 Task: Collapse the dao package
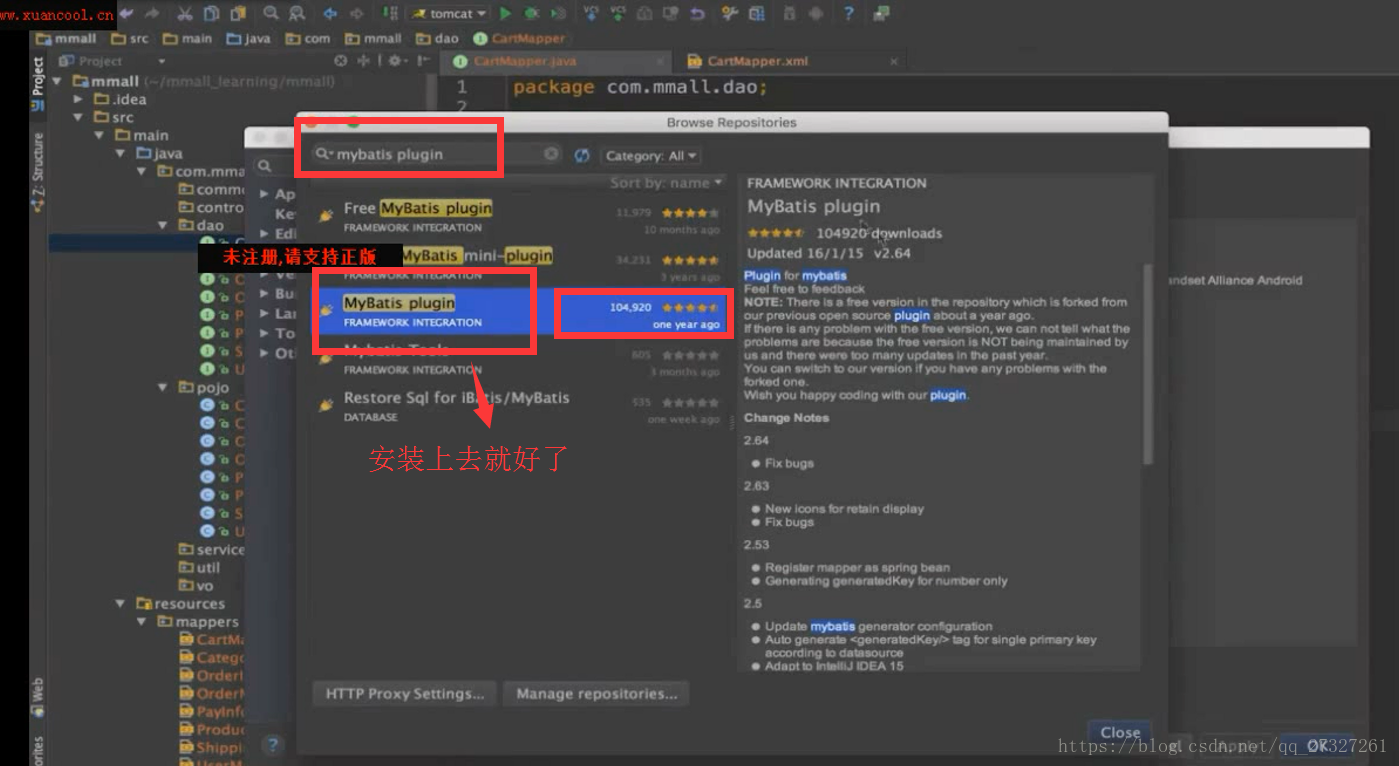click(x=164, y=225)
